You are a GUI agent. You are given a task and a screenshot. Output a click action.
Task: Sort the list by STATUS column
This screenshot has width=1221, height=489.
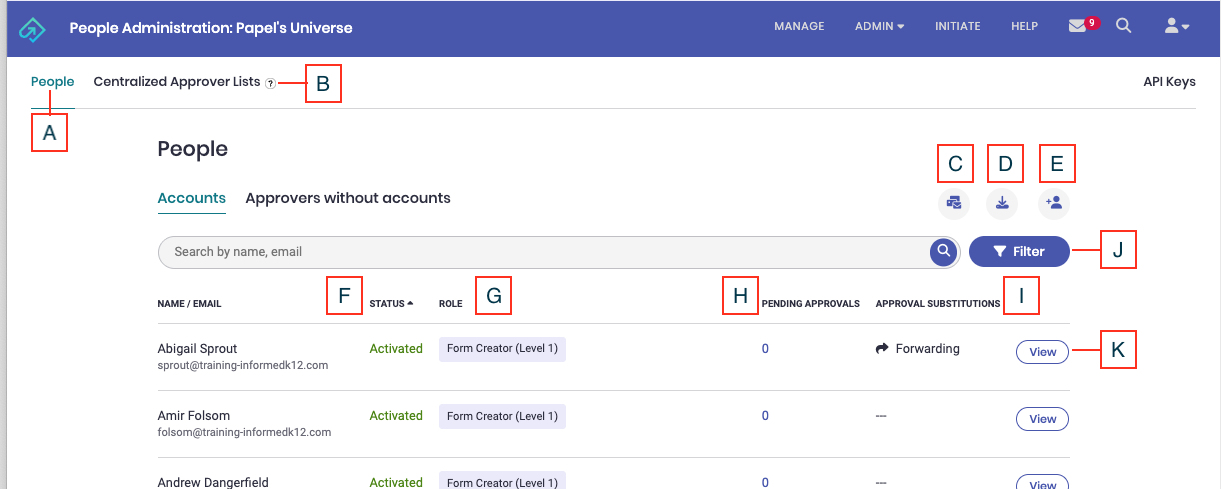tap(391, 304)
